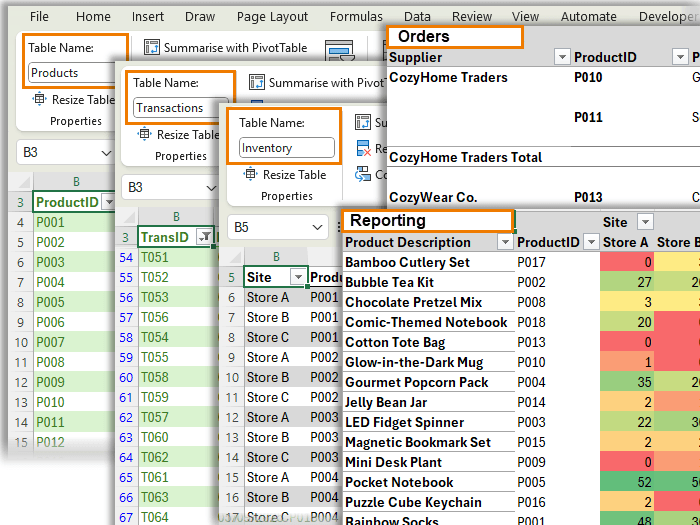Open the Site column filter in Reporting pivot
The image size is (700, 525).
pyautogui.click(x=645, y=222)
